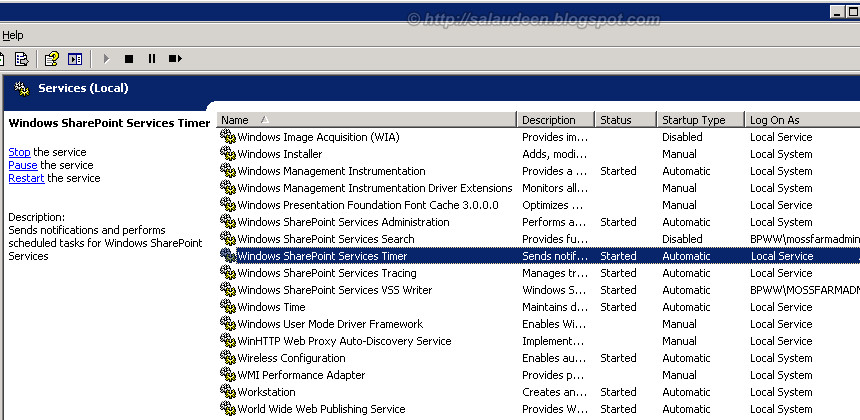Viewport: 860px width, 420px height.
Task: Click the gear icon for World Wide Web Publishing
Action: [228, 408]
